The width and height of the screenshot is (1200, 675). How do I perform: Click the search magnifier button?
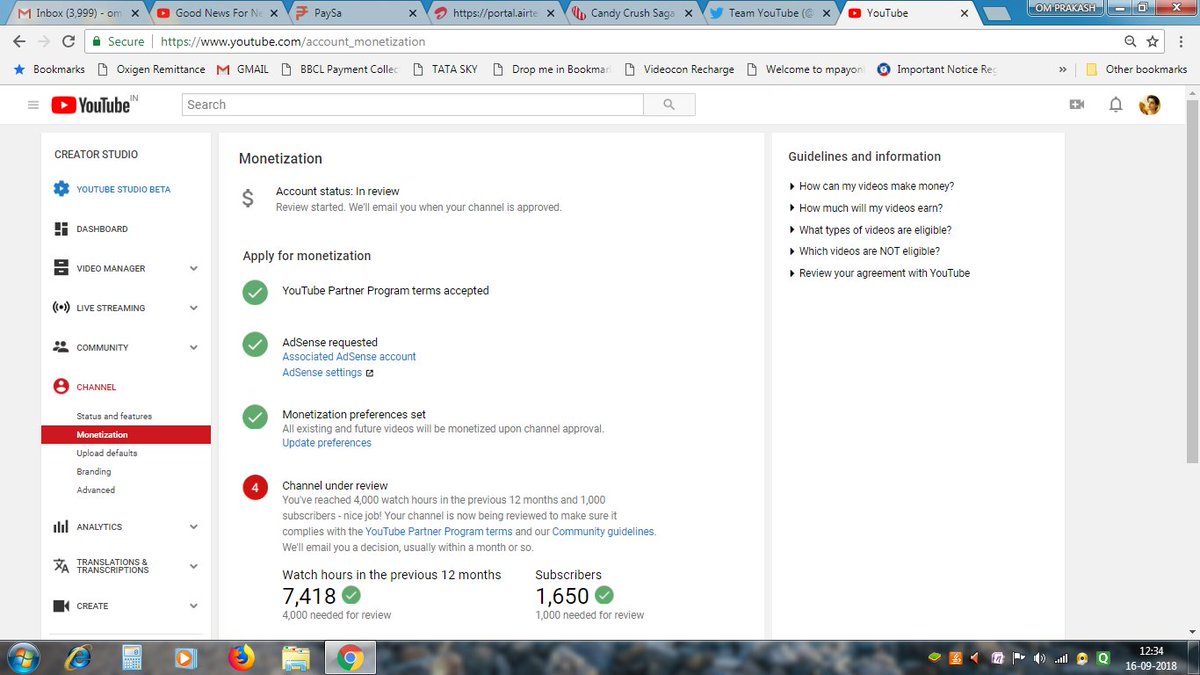point(669,104)
